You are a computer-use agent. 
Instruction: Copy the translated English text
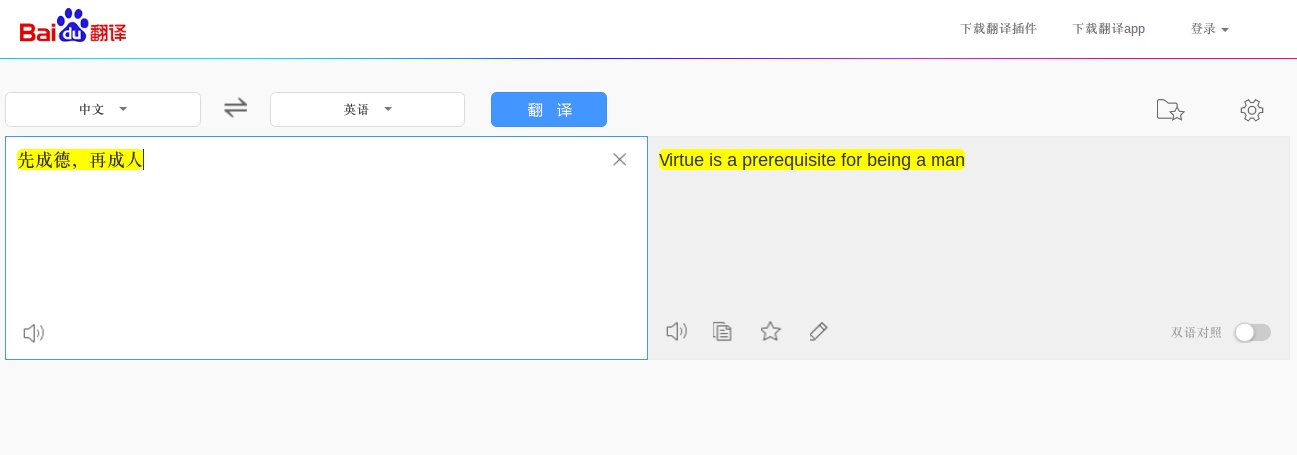pos(722,331)
